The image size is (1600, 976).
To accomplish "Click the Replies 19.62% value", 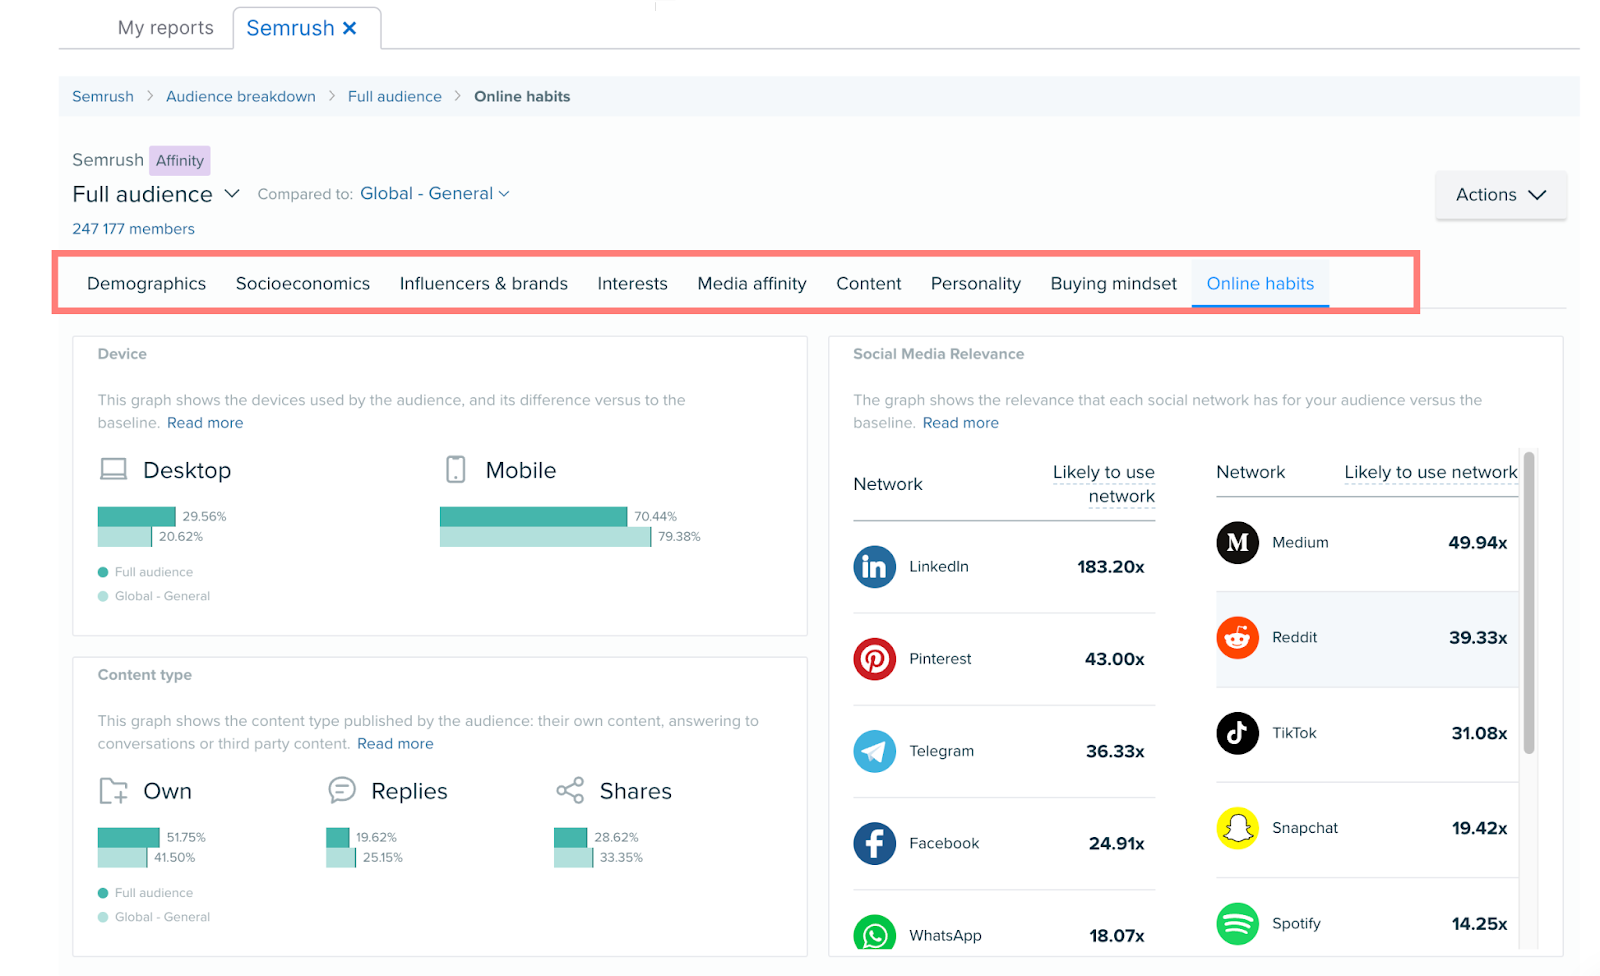I will click(x=376, y=838).
